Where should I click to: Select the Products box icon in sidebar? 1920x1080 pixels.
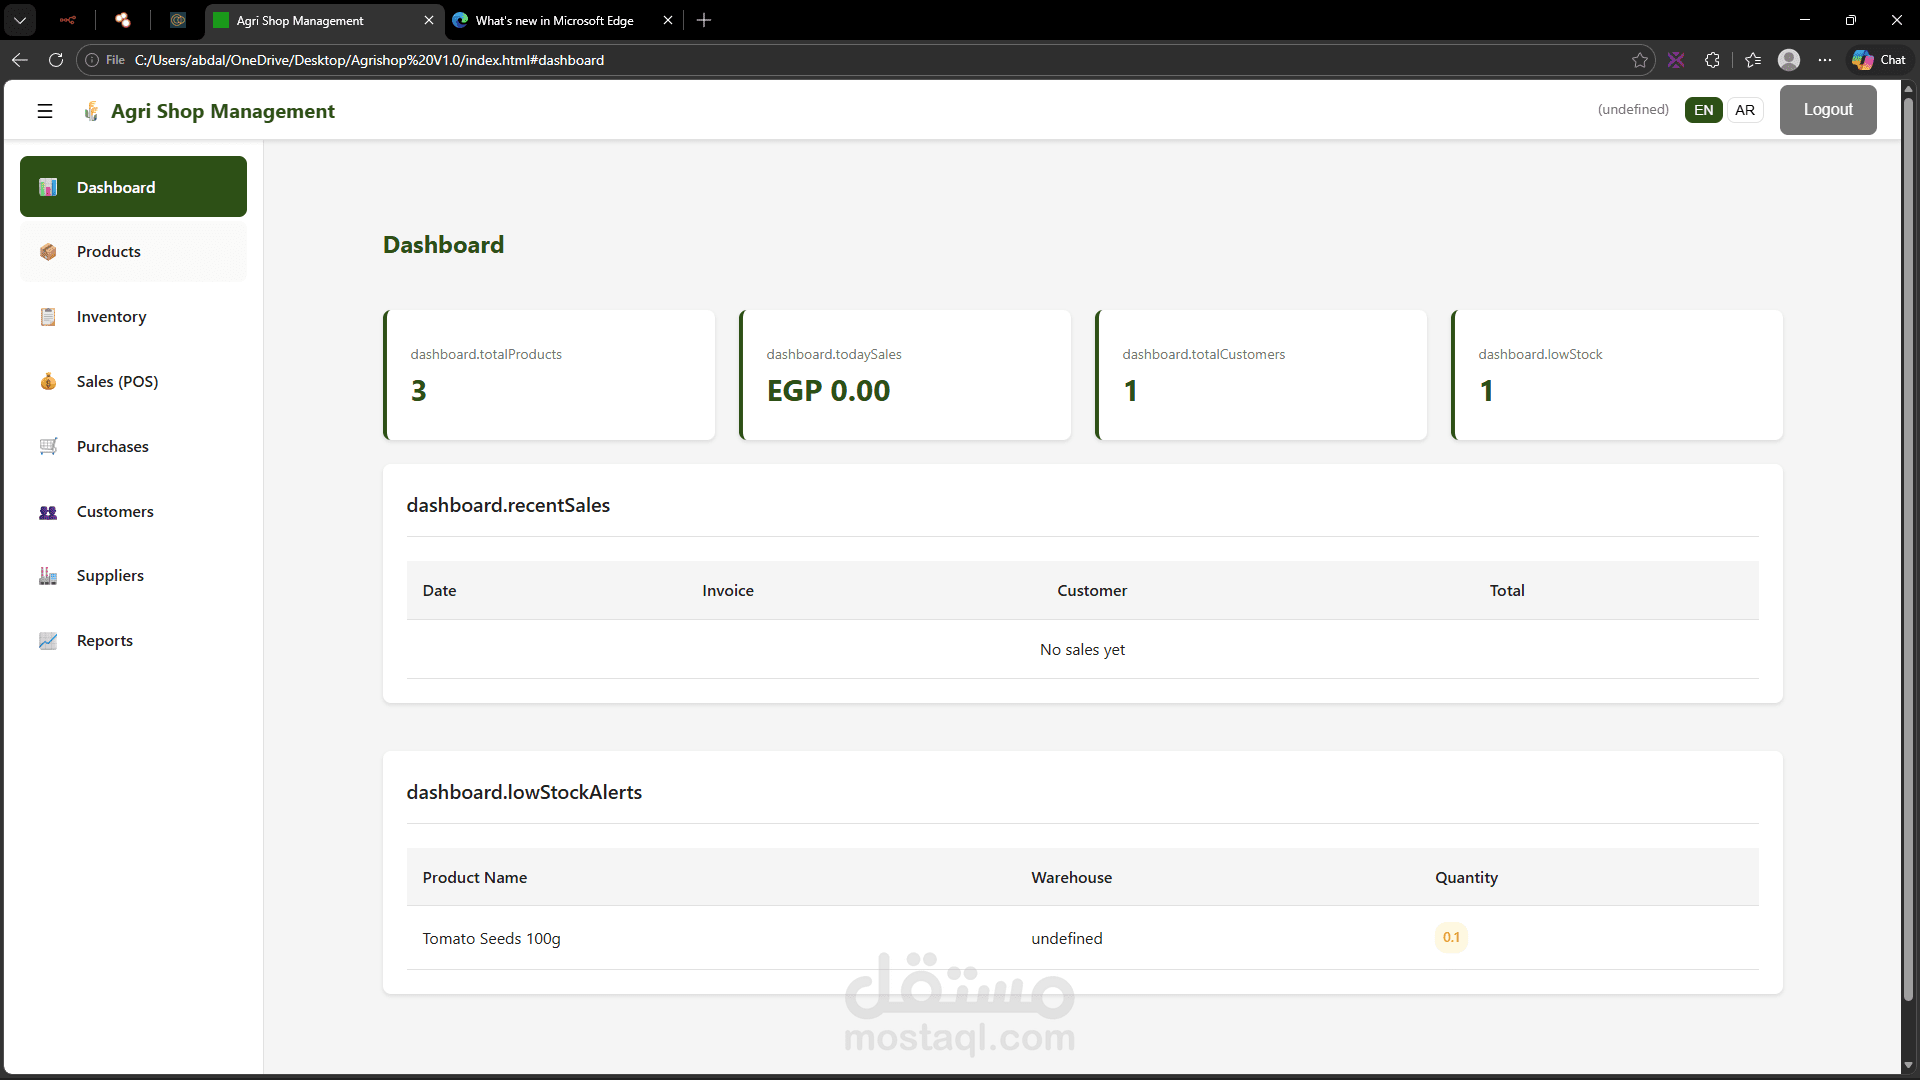click(48, 251)
